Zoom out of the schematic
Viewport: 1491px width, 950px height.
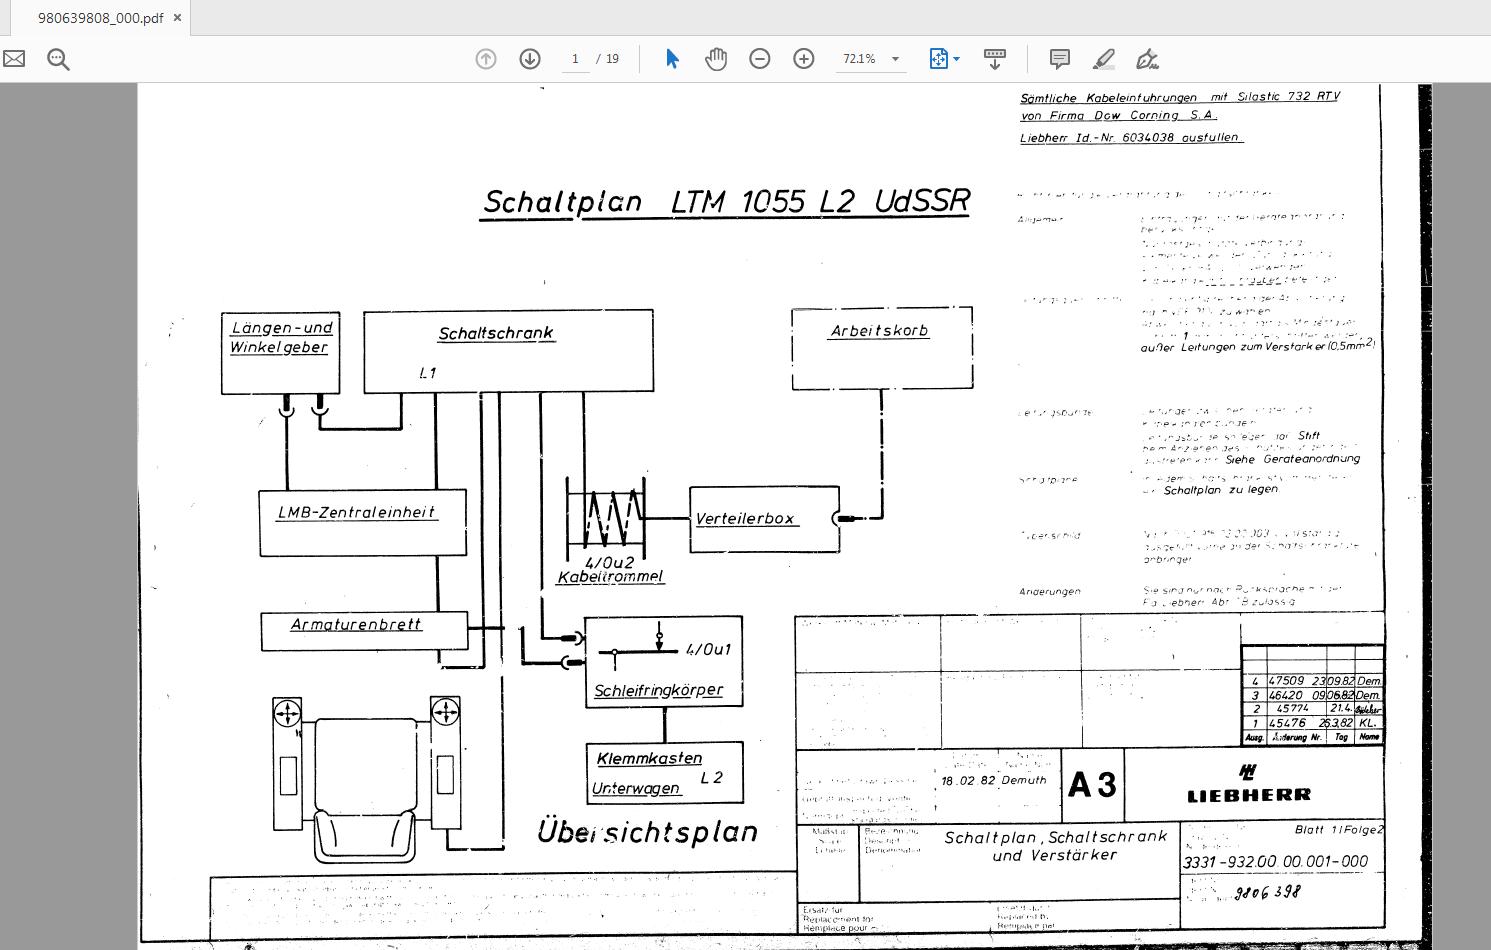(759, 59)
